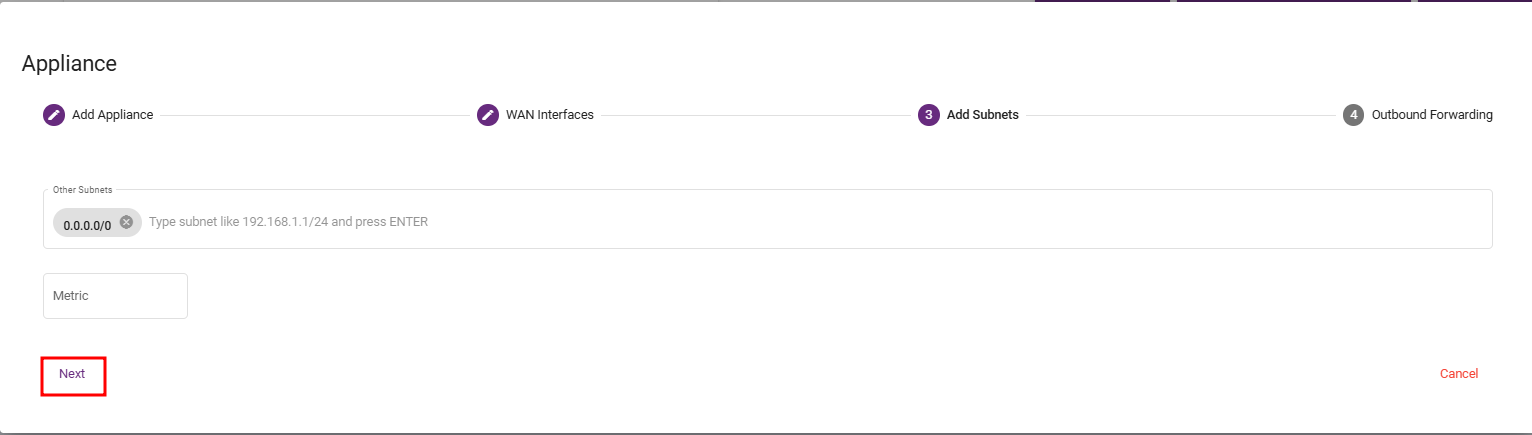Click the step 3 circle icon

(x=929, y=115)
